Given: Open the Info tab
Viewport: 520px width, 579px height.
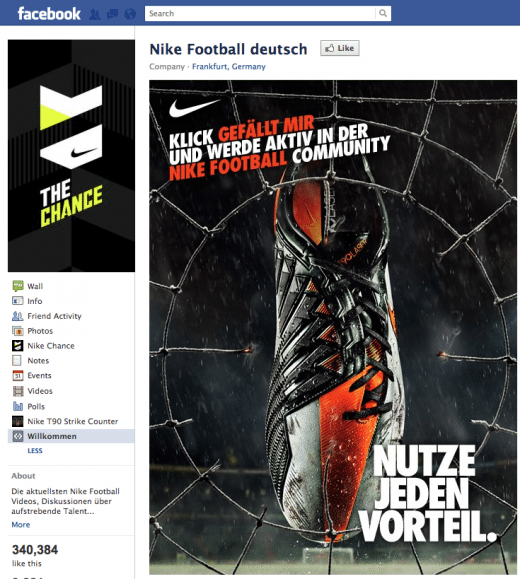Looking at the screenshot, I should [35, 301].
